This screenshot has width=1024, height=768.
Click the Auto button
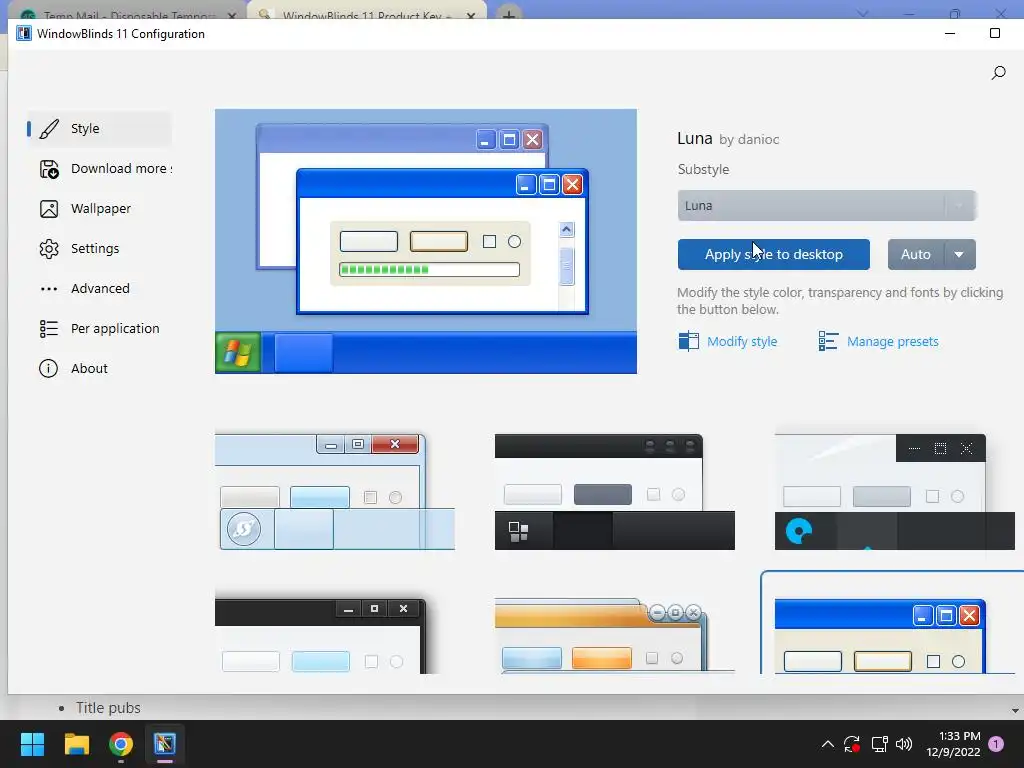(916, 254)
